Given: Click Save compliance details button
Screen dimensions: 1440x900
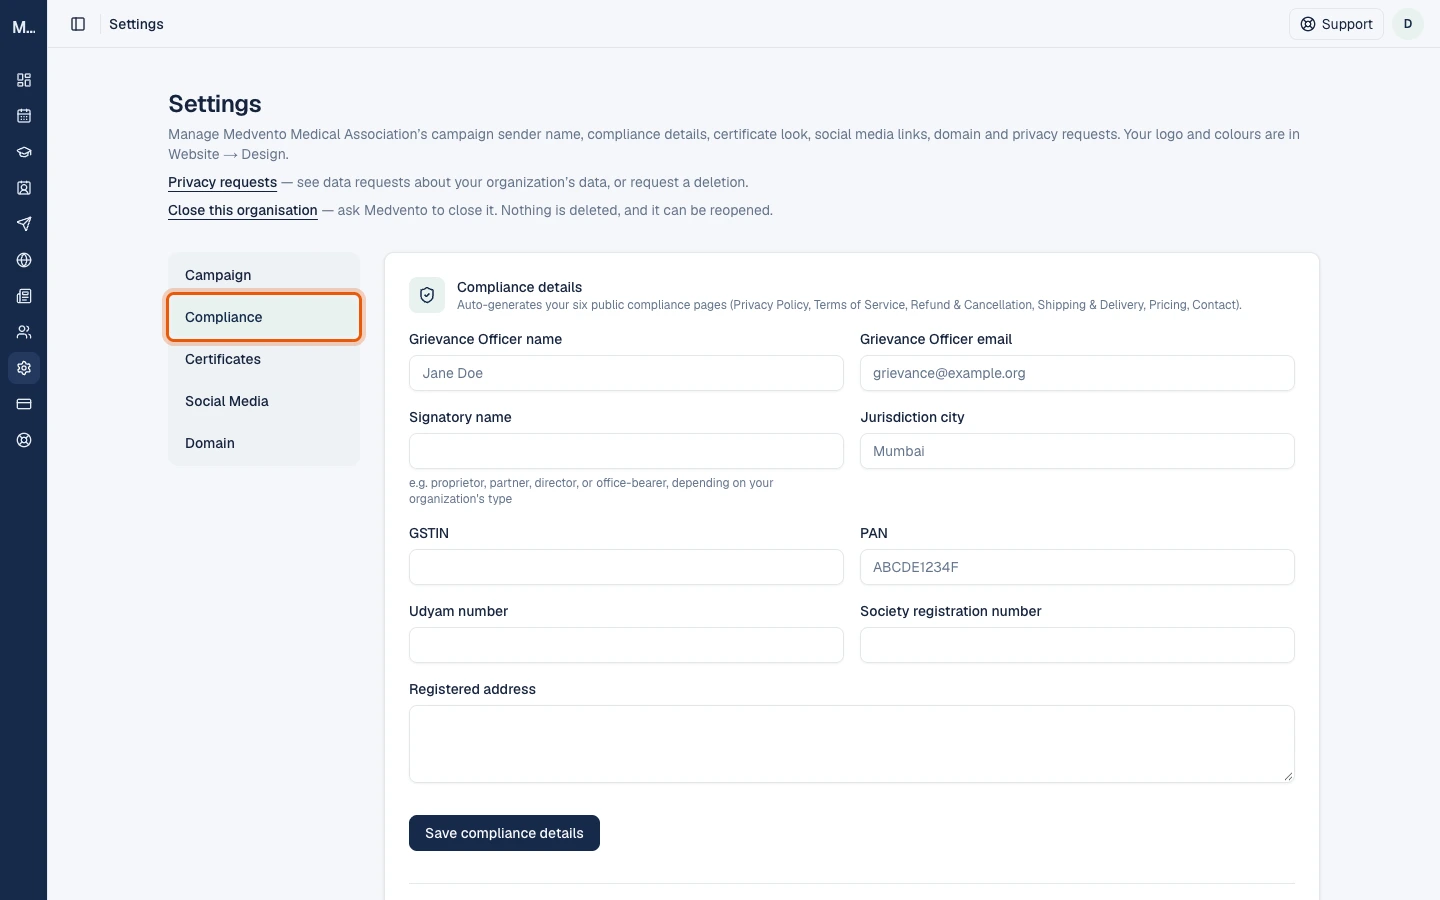Looking at the screenshot, I should [504, 833].
